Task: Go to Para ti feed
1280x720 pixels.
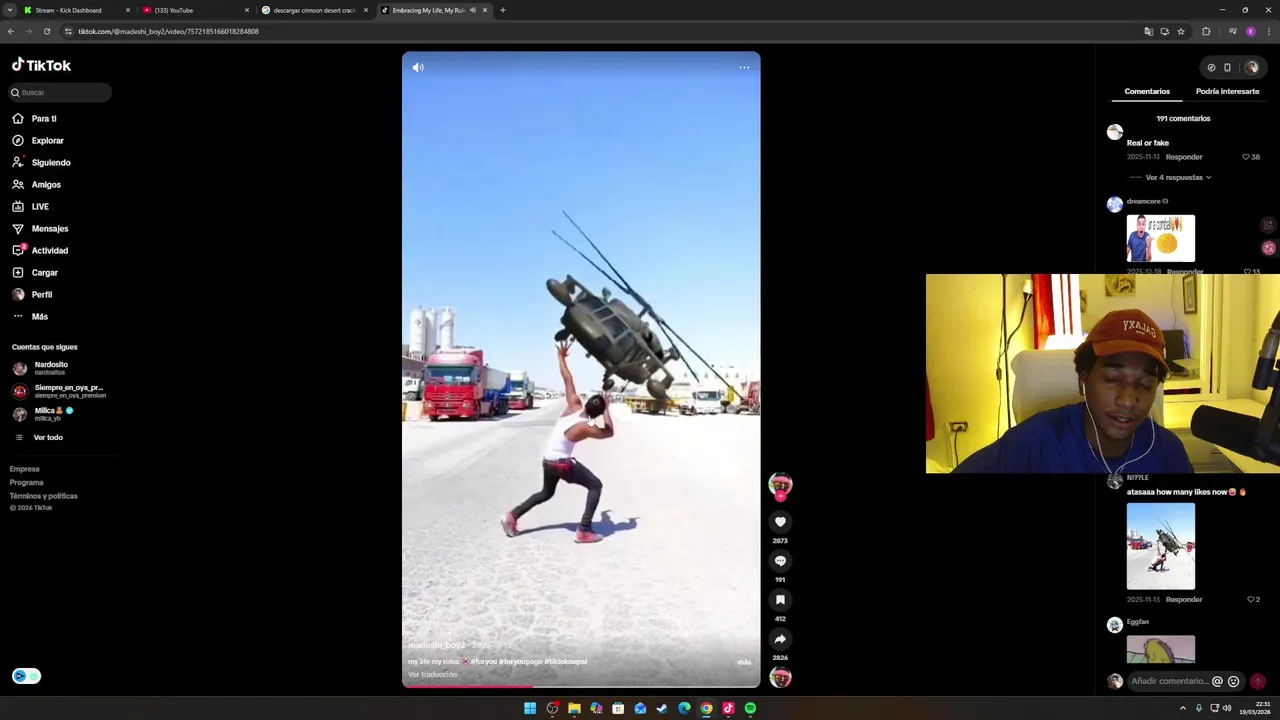Action: point(43,118)
